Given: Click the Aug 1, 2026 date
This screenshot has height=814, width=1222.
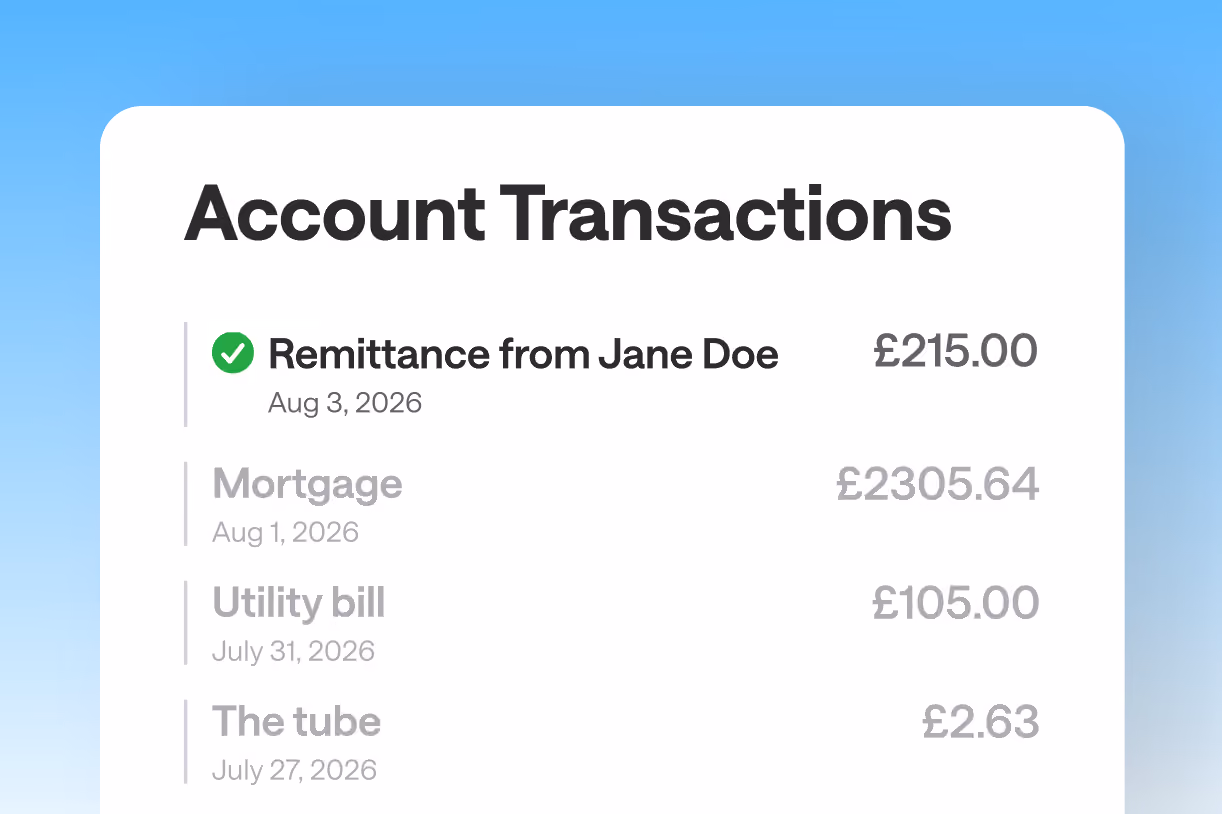Looking at the screenshot, I should pos(285,532).
